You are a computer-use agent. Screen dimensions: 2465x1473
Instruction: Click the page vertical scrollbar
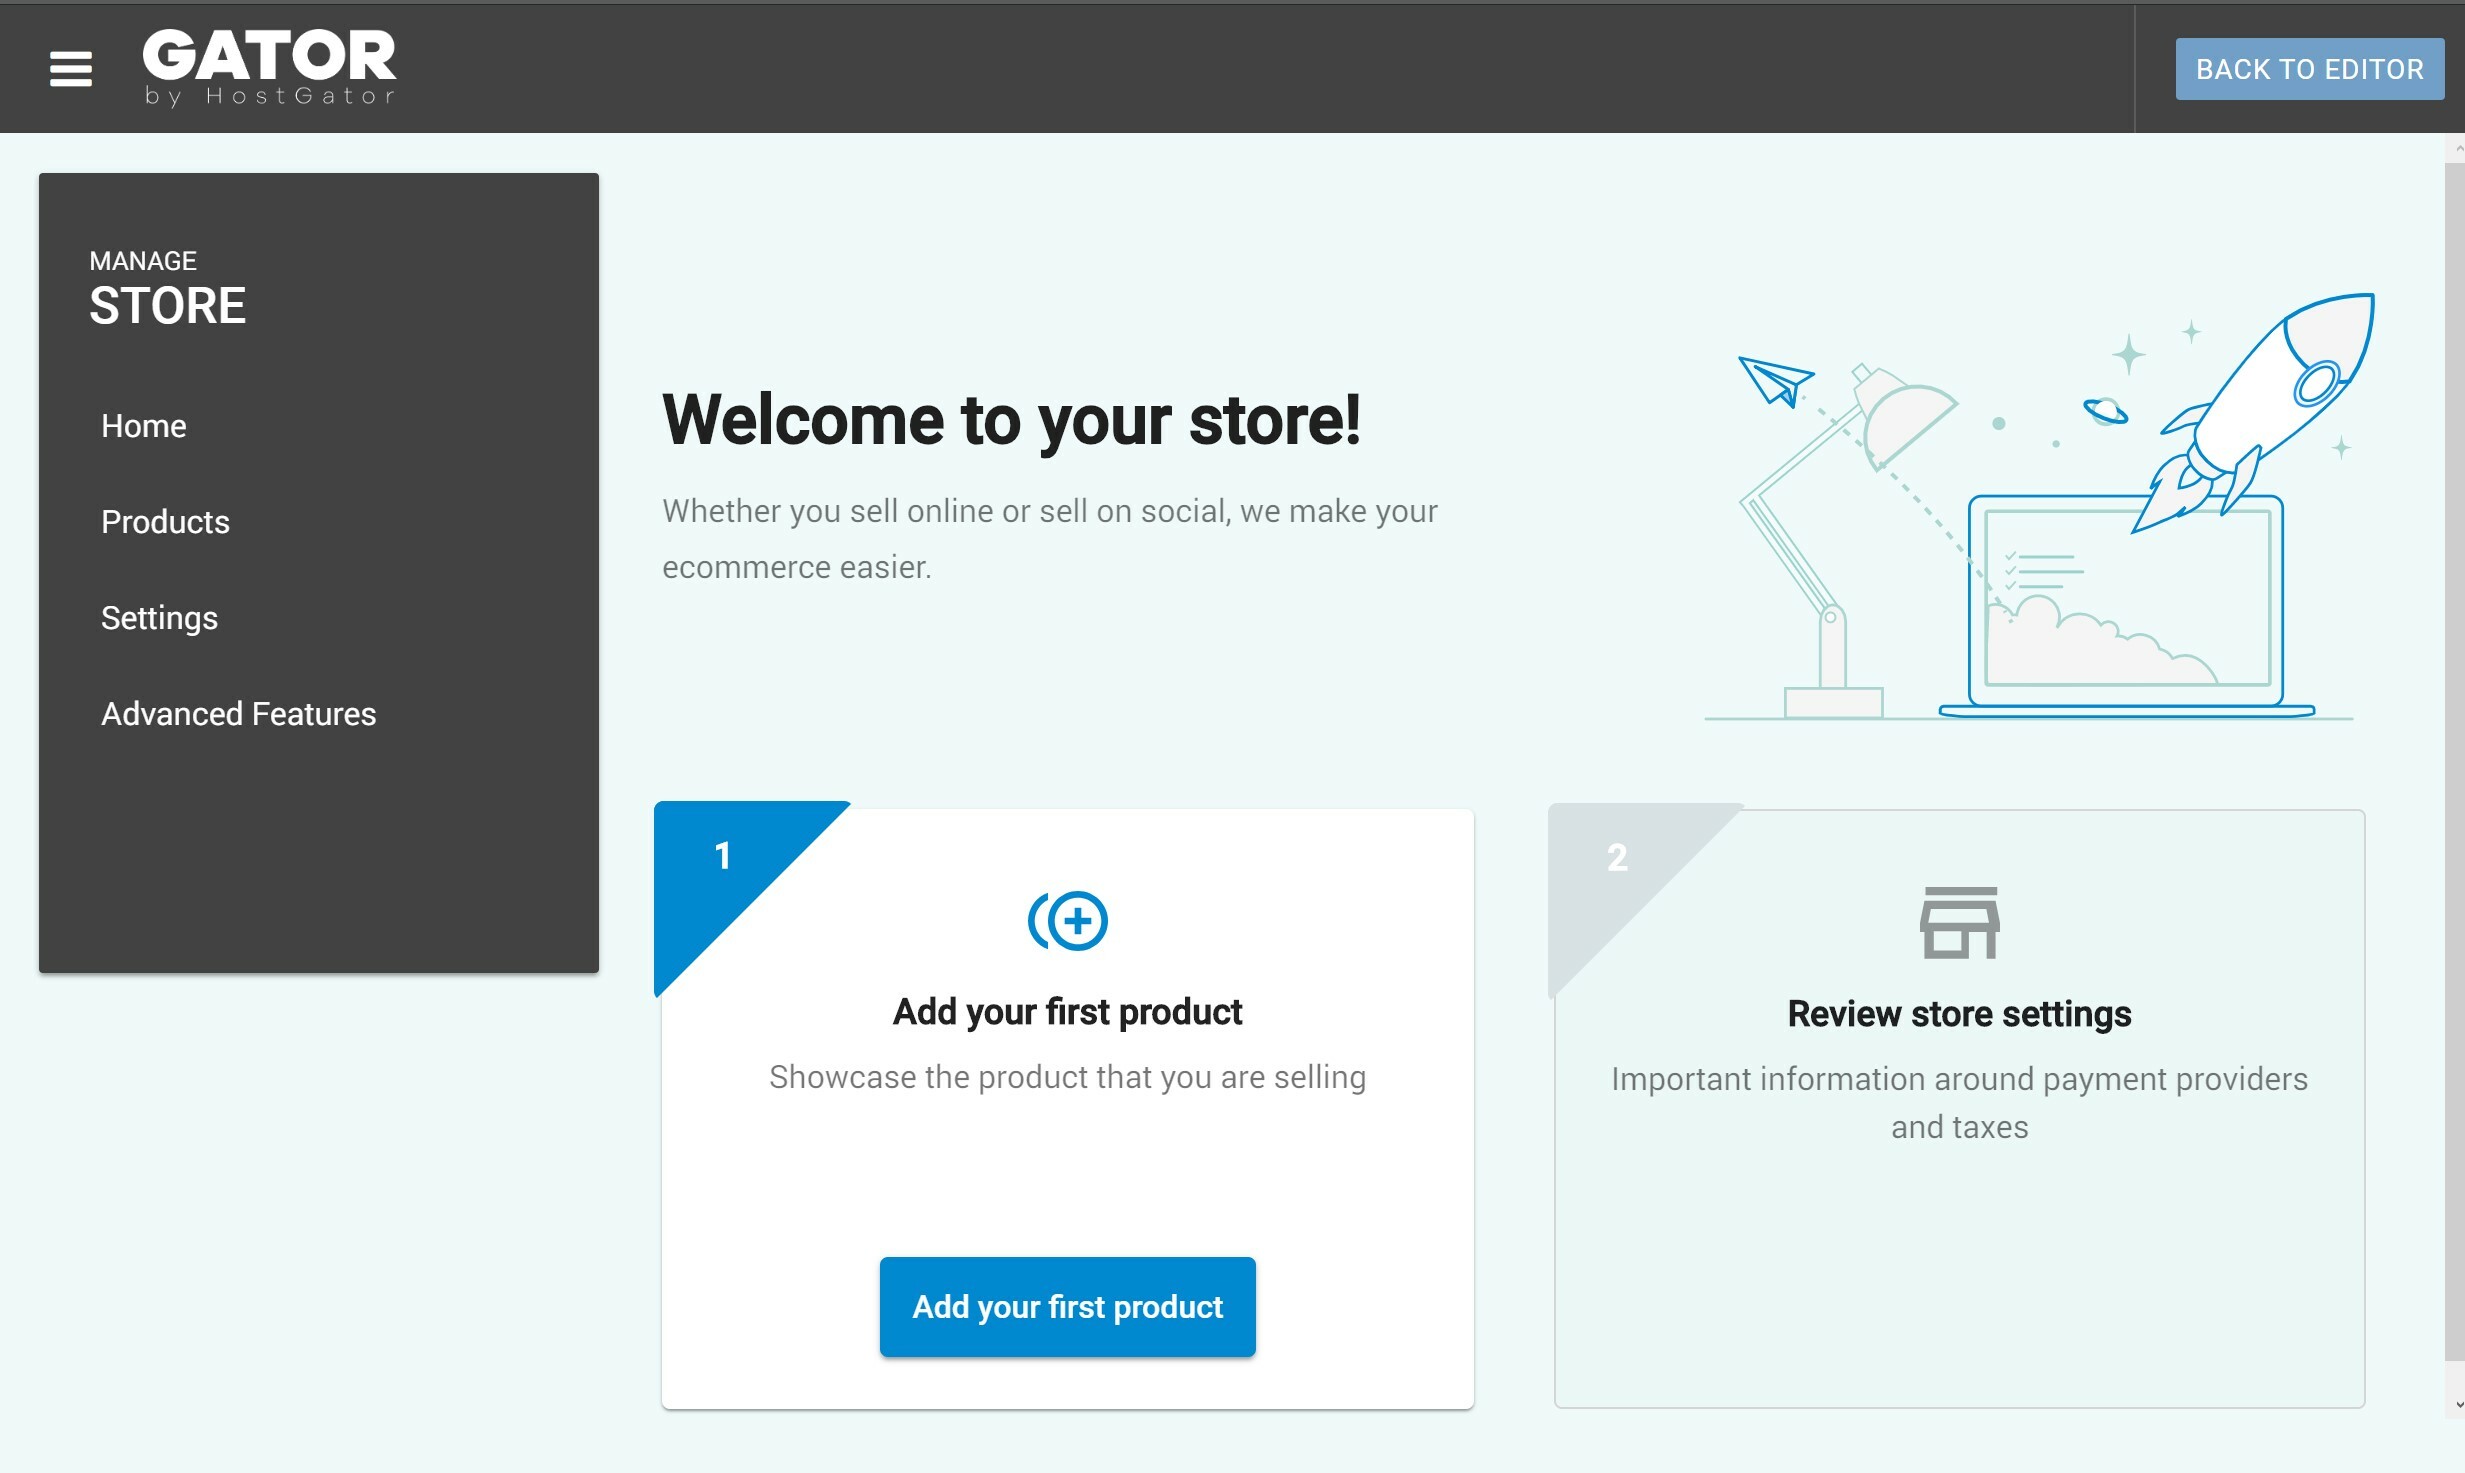pyautogui.click(x=2454, y=760)
